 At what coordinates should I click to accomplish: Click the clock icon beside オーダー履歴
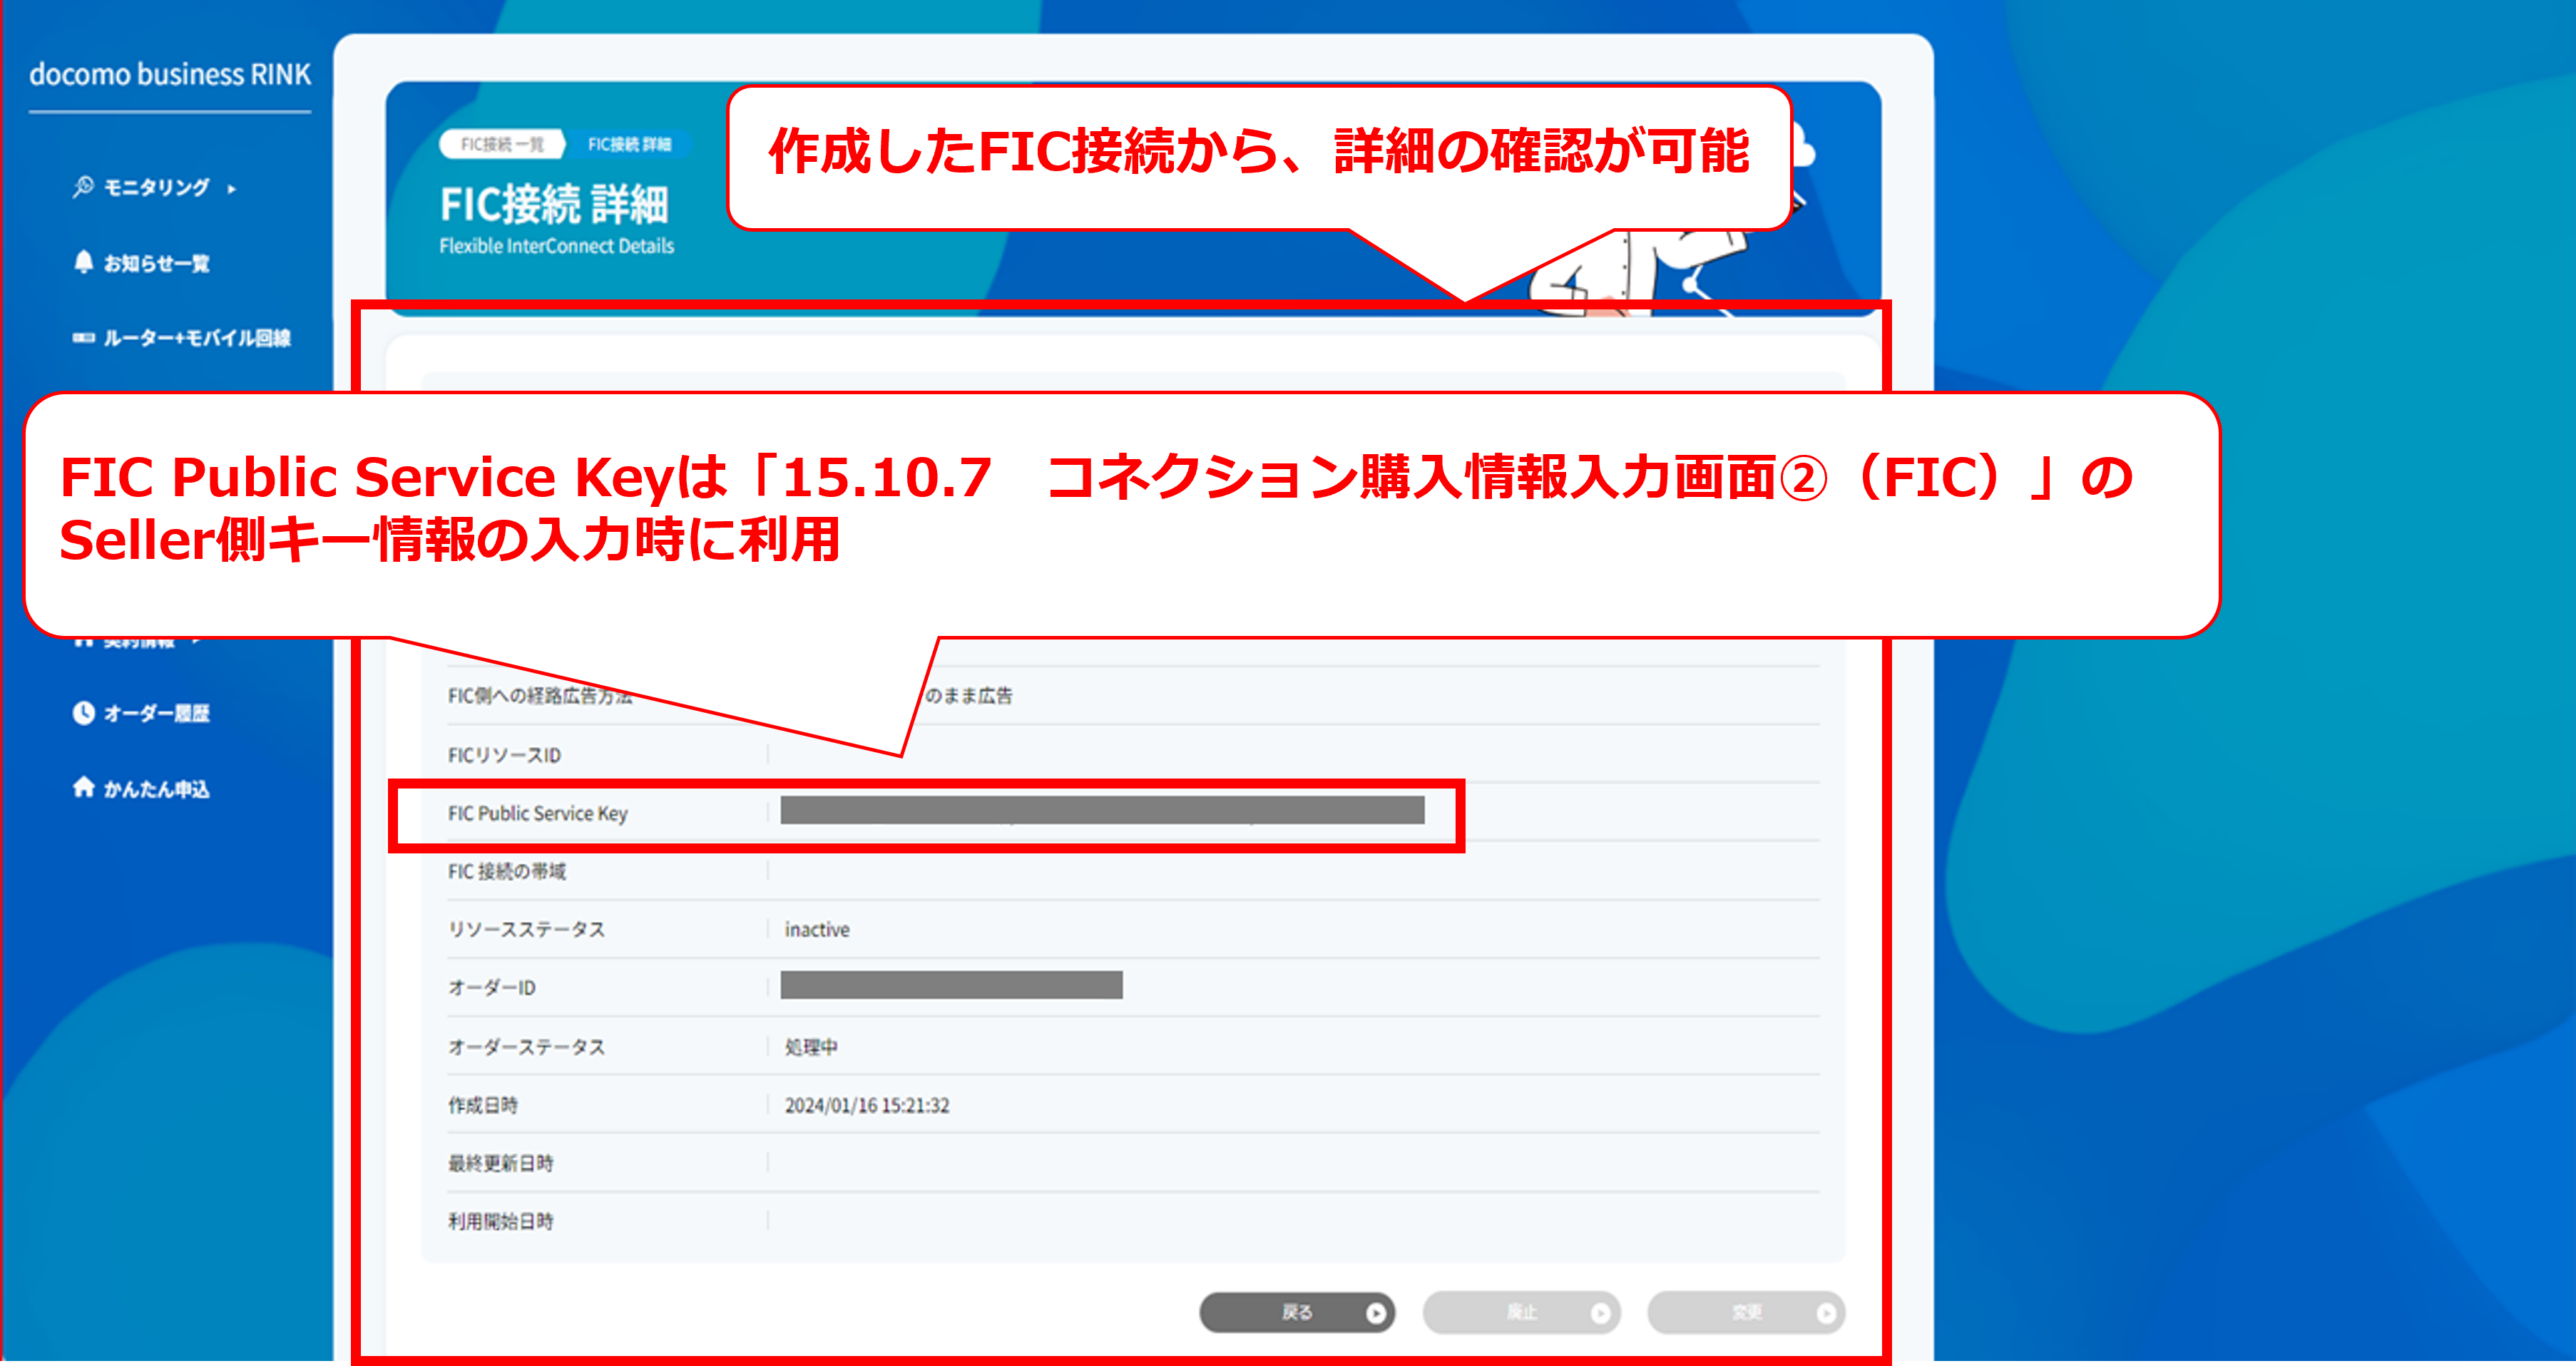point(83,713)
